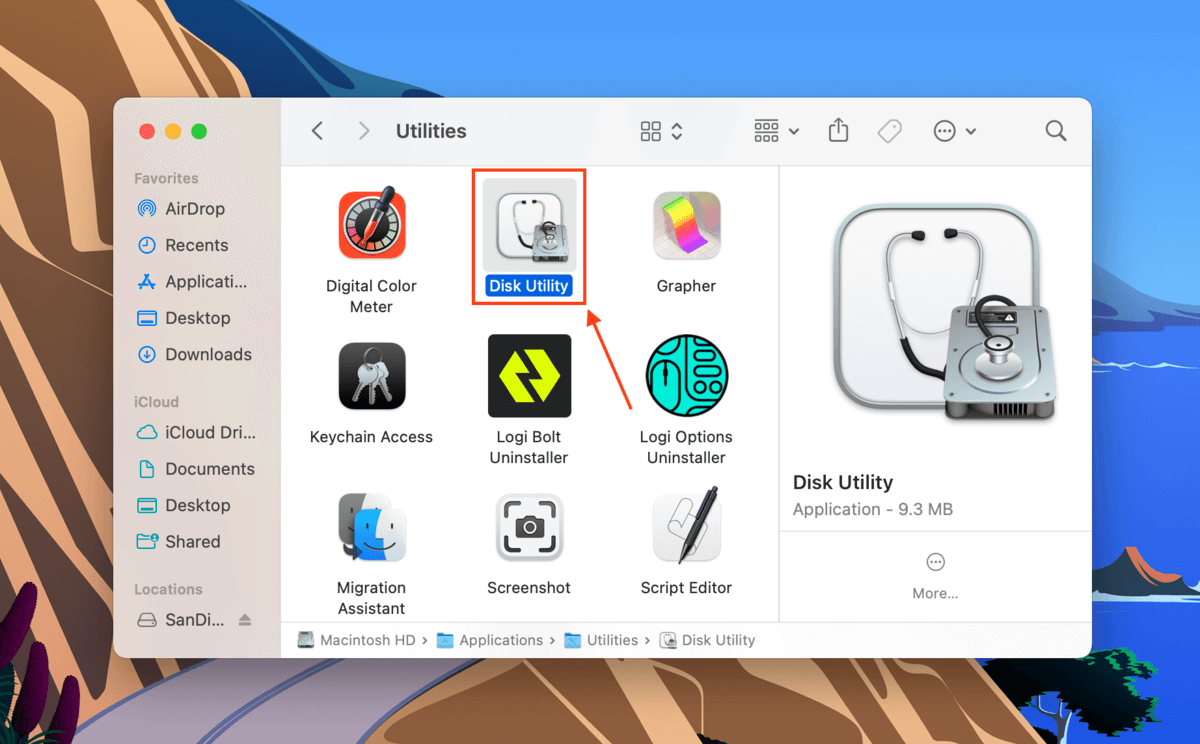
Task: Minimize the window with yellow button
Action: point(173,131)
